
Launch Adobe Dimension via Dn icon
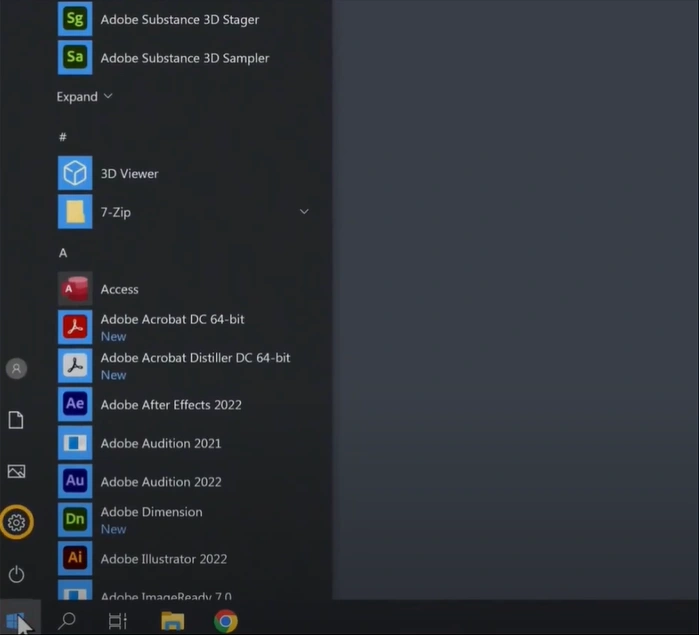point(75,520)
